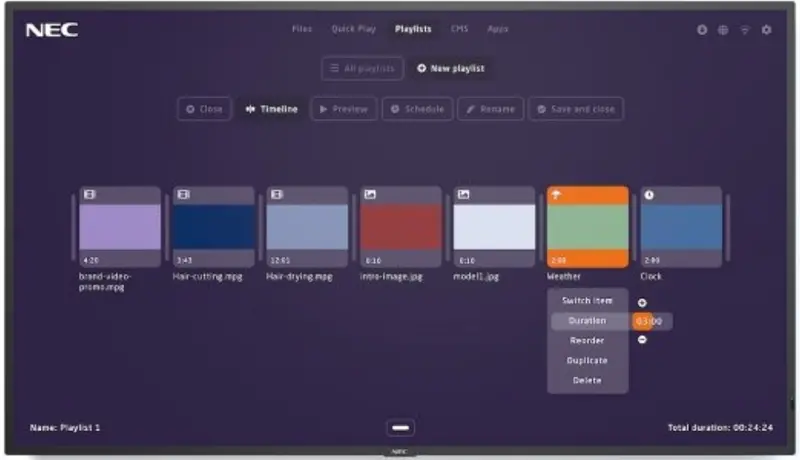This screenshot has height=460, width=800.
Task: Click the 4:20 duration on first card
Action: [x=91, y=260]
